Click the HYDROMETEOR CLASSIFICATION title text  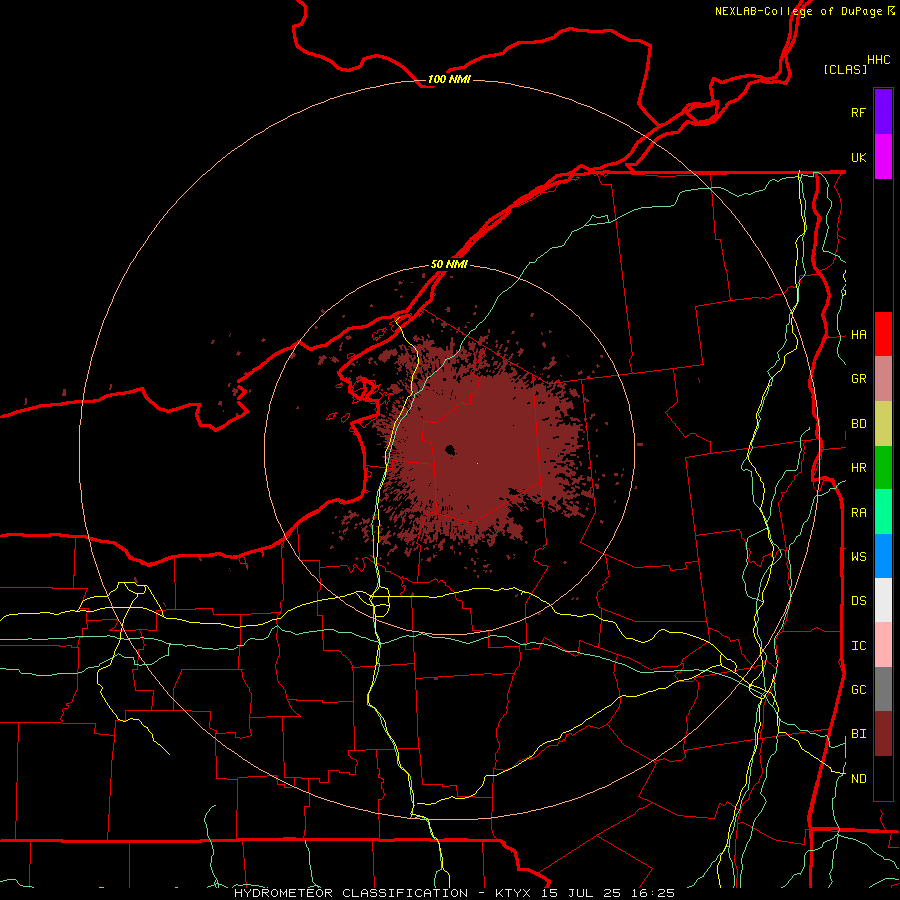351,893
